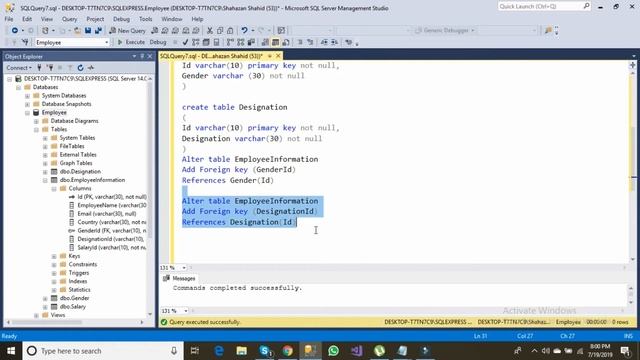Open File Explorer from the taskbar

(242, 351)
